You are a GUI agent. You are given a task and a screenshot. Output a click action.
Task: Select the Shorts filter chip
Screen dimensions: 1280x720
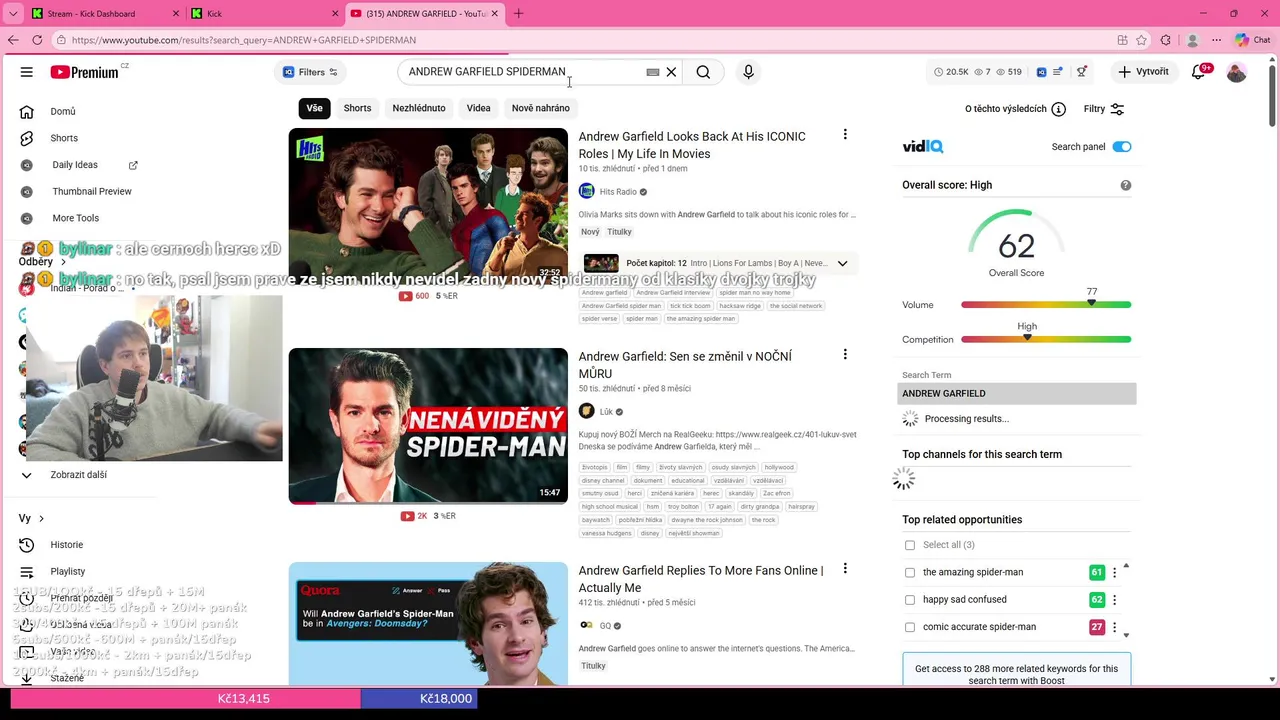(x=357, y=108)
